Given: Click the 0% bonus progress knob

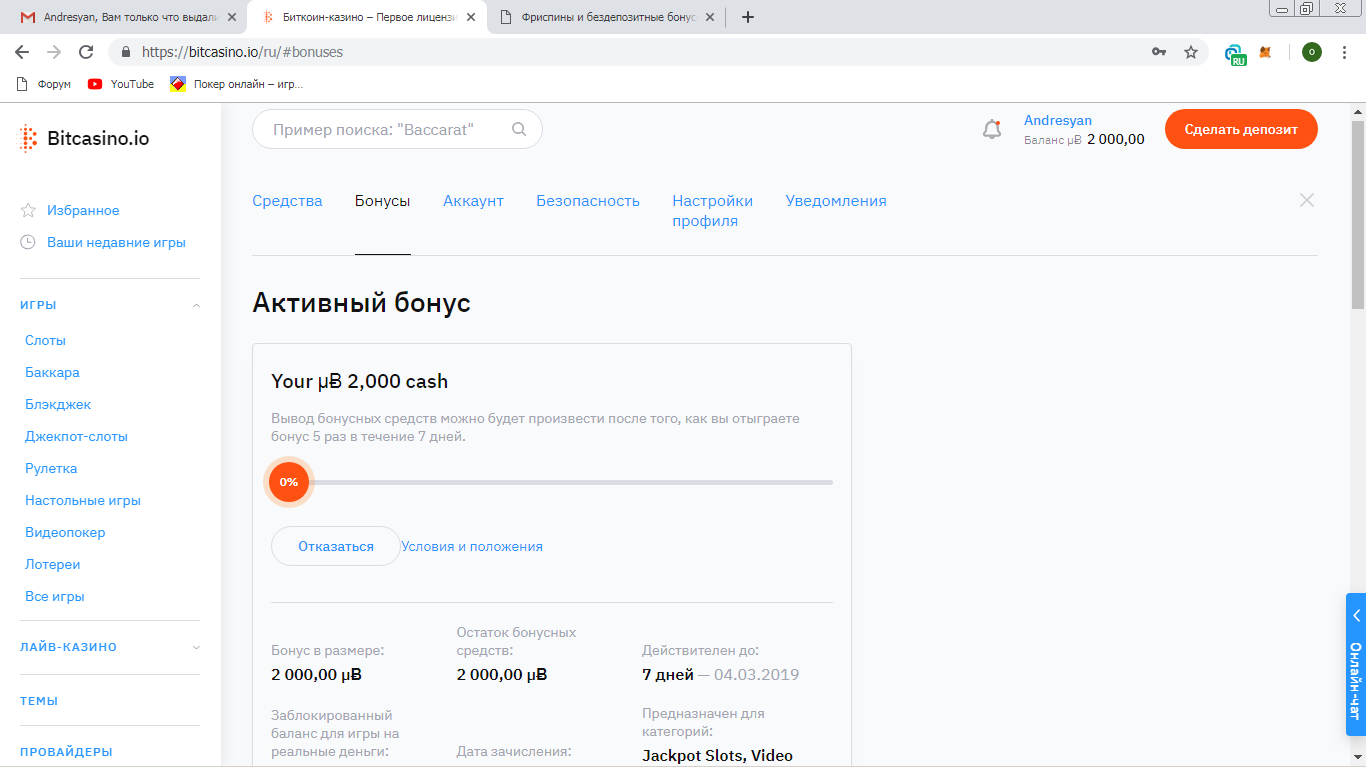Looking at the screenshot, I should point(289,482).
